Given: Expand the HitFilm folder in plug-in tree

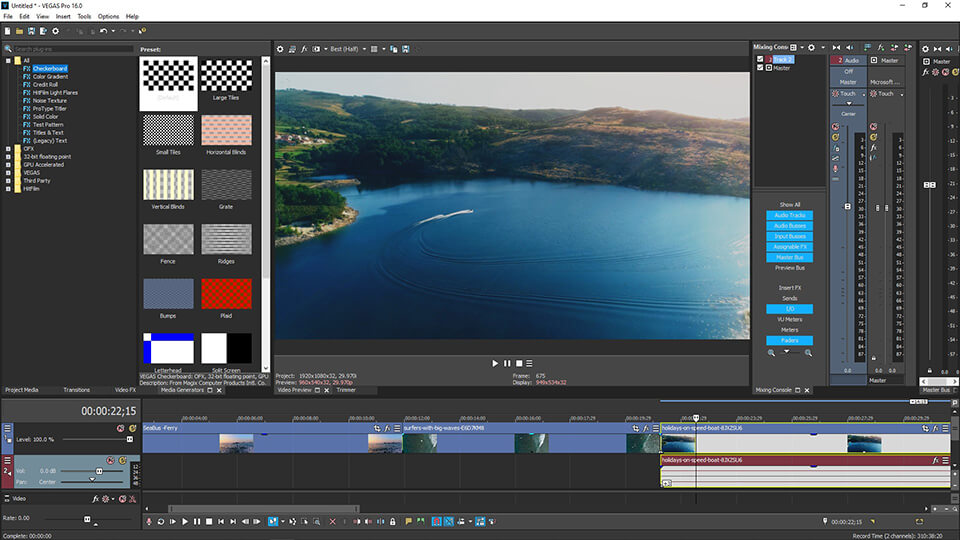Looking at the screenshot, I should 8,189.
